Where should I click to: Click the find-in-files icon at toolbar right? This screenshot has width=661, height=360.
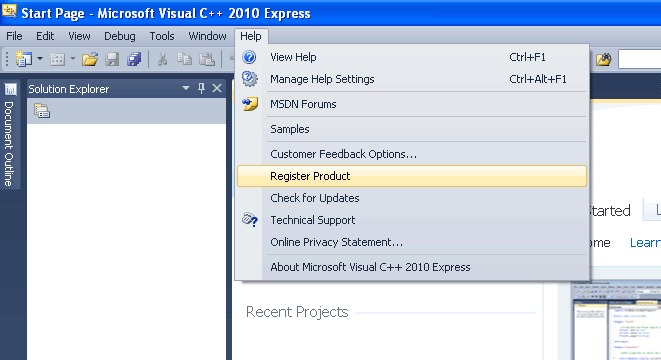[x=604, y=59]
